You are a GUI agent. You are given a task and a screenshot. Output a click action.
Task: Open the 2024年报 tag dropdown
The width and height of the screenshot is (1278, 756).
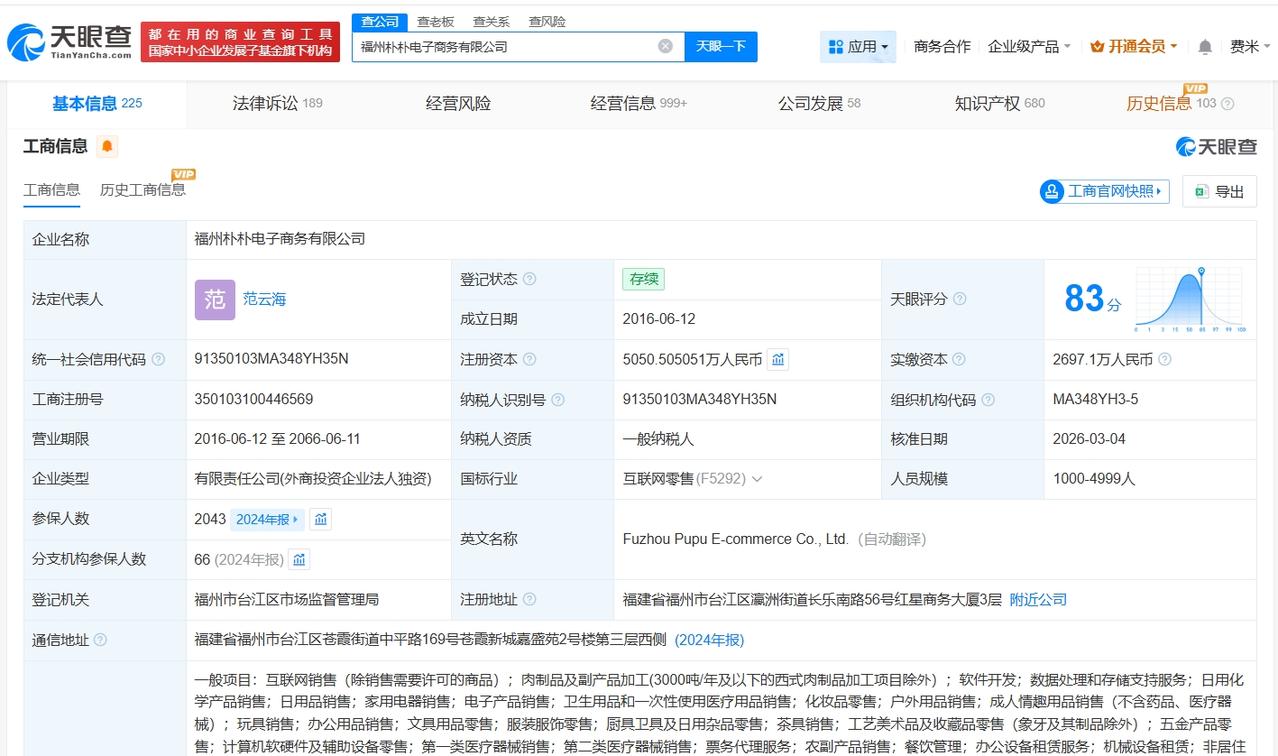(266, 519)
